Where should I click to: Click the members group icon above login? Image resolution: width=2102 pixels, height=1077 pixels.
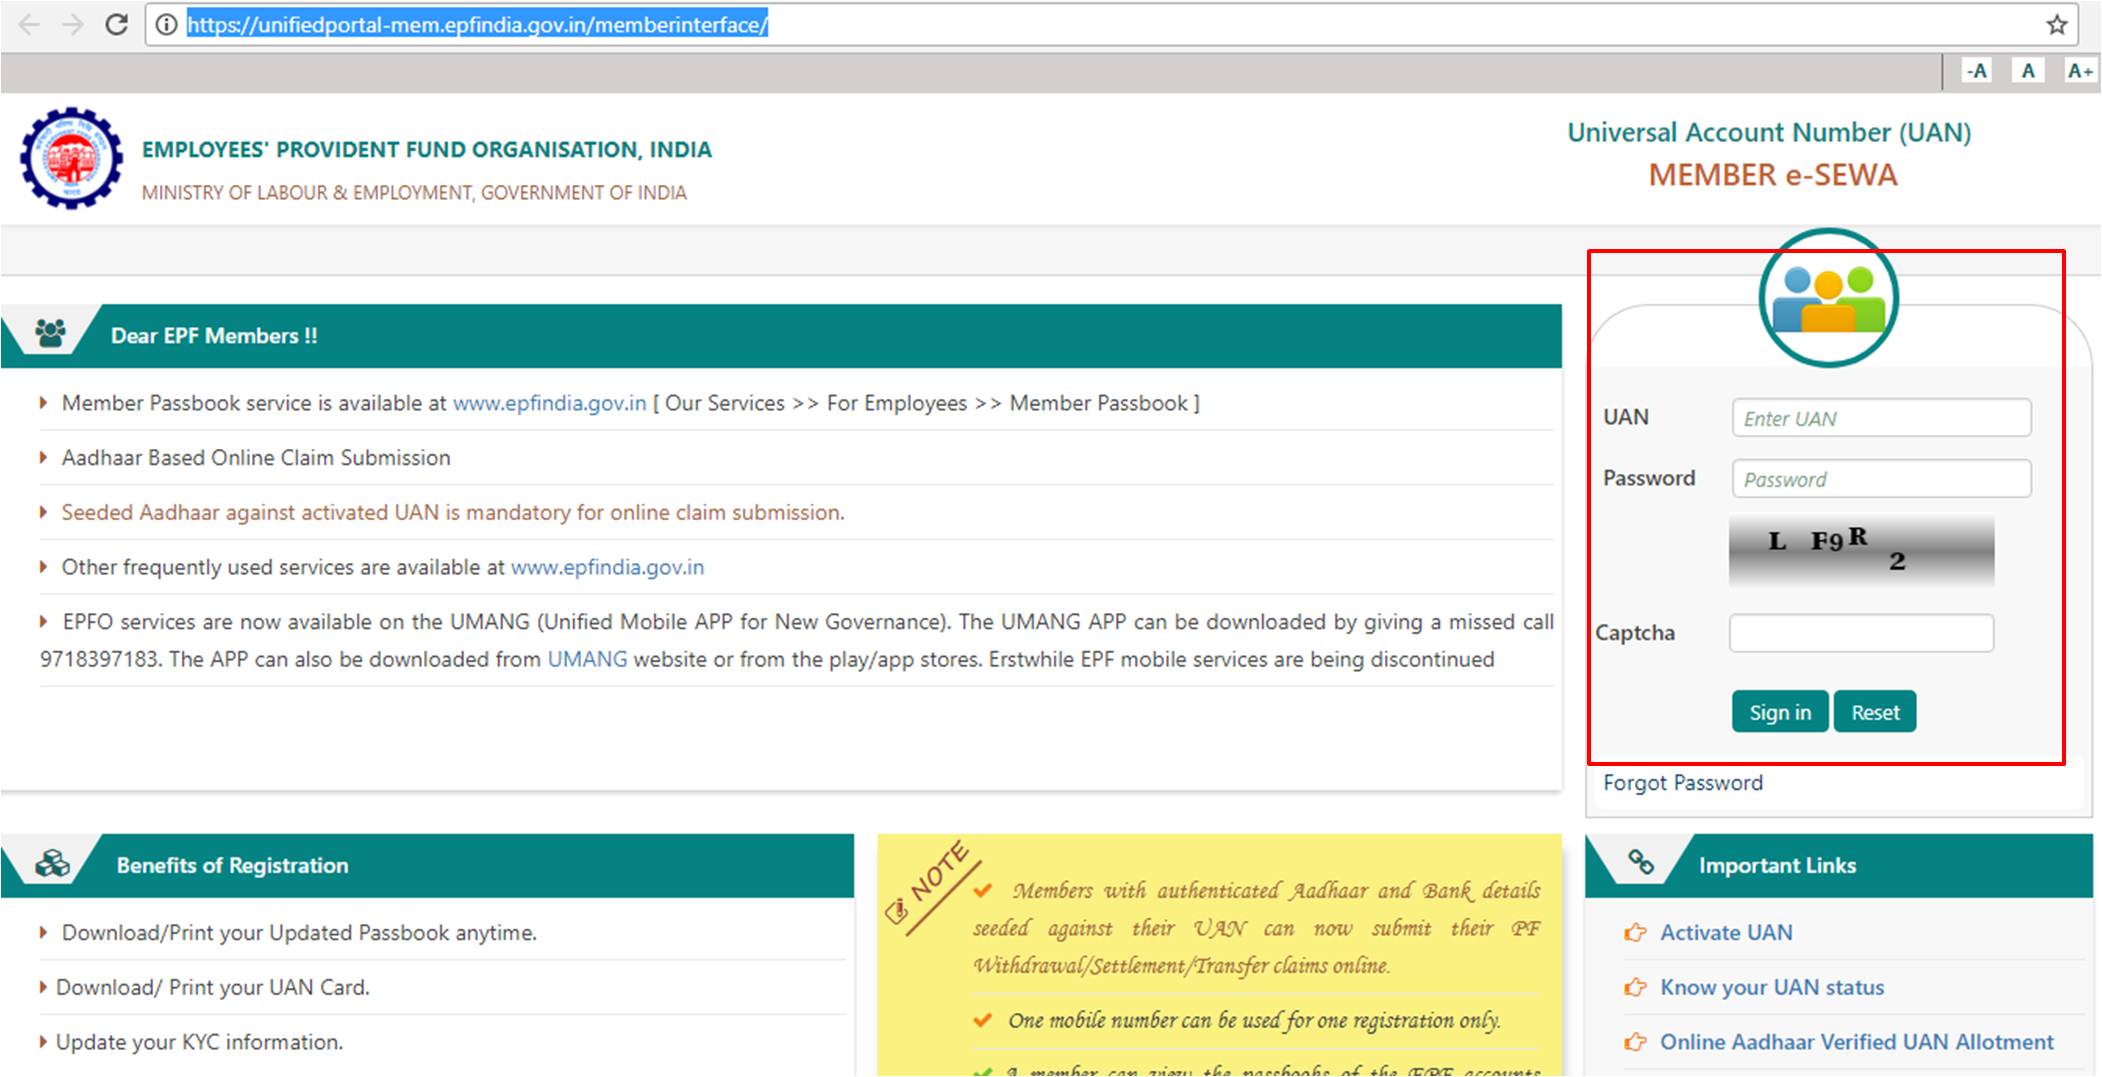(x=1829, y=298)
